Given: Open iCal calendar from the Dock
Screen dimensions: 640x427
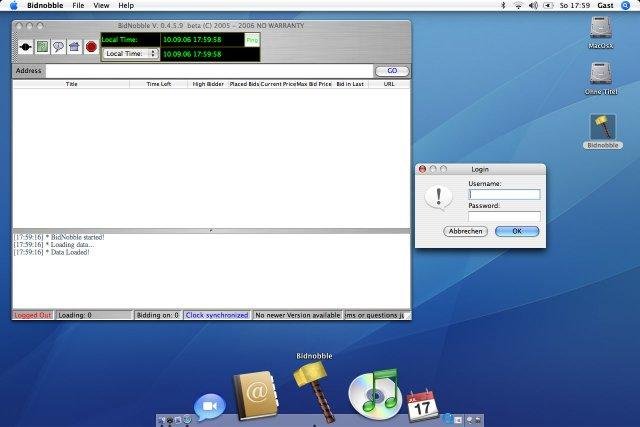Looking at the screenshot, I should pos(422,406).
